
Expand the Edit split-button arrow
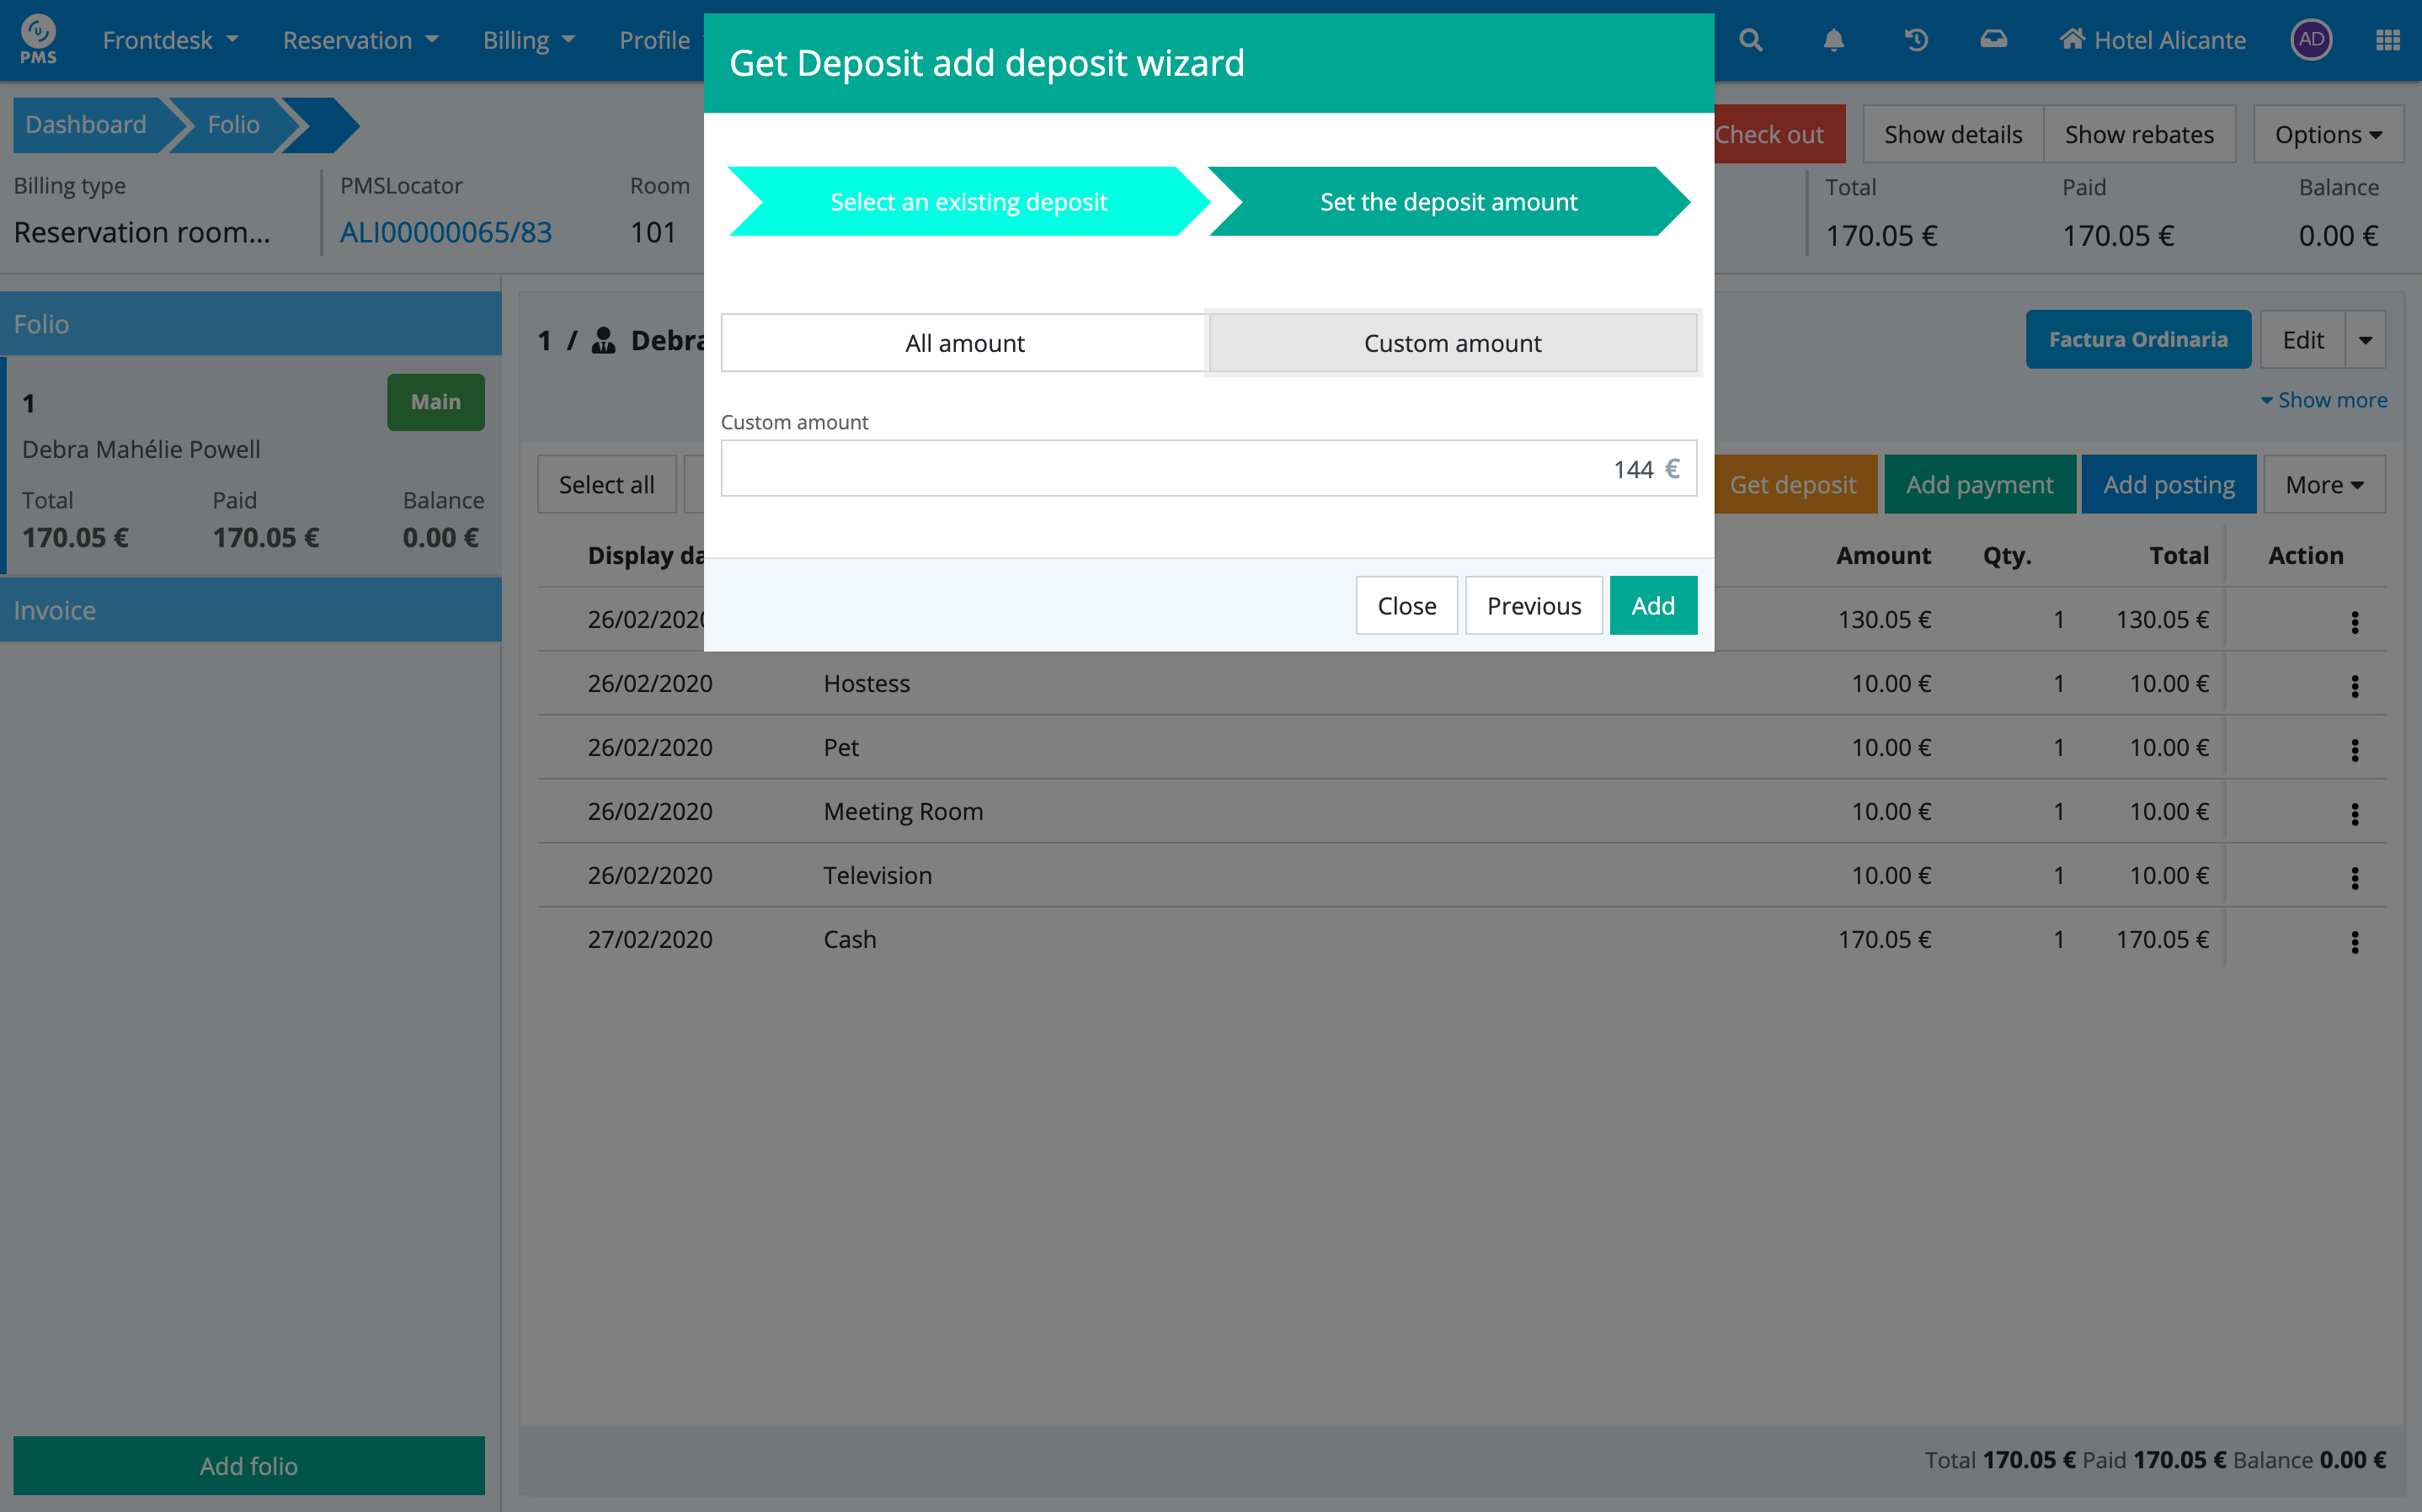(x=2365, y=340)
